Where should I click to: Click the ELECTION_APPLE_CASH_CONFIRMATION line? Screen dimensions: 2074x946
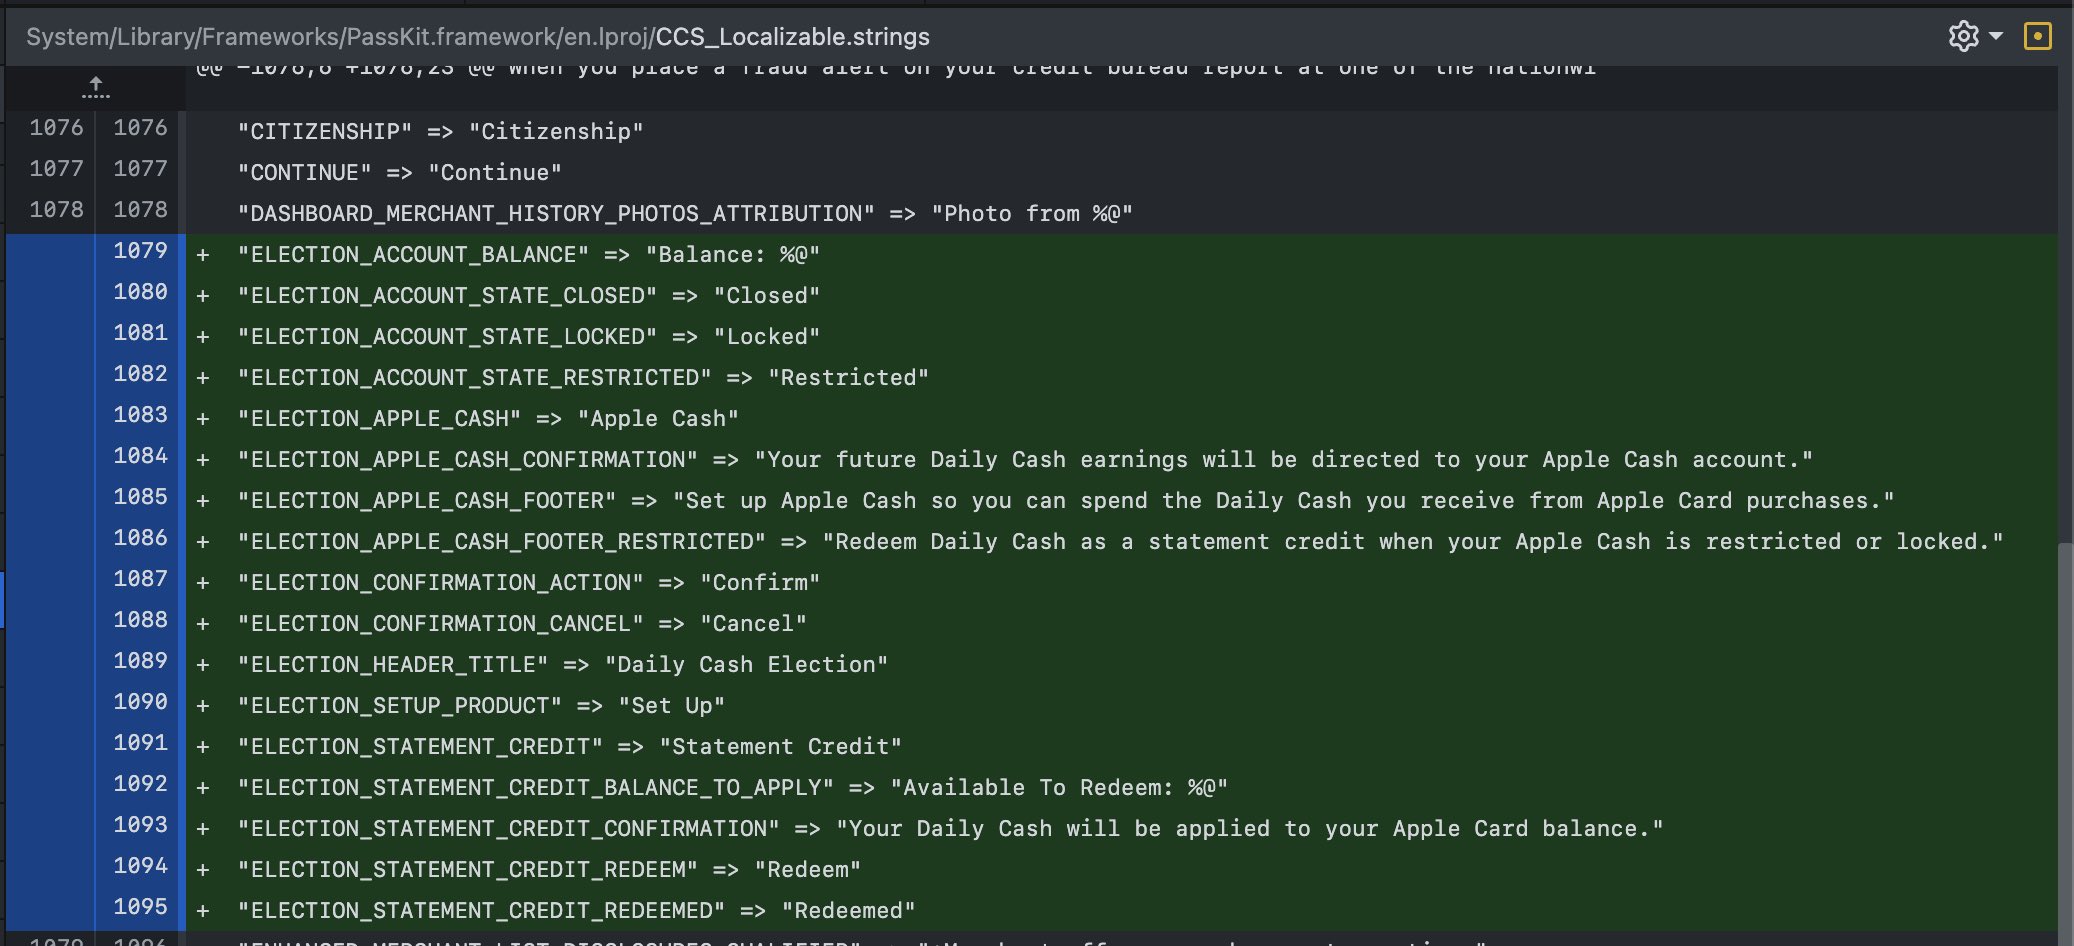tap(1025, 459)
